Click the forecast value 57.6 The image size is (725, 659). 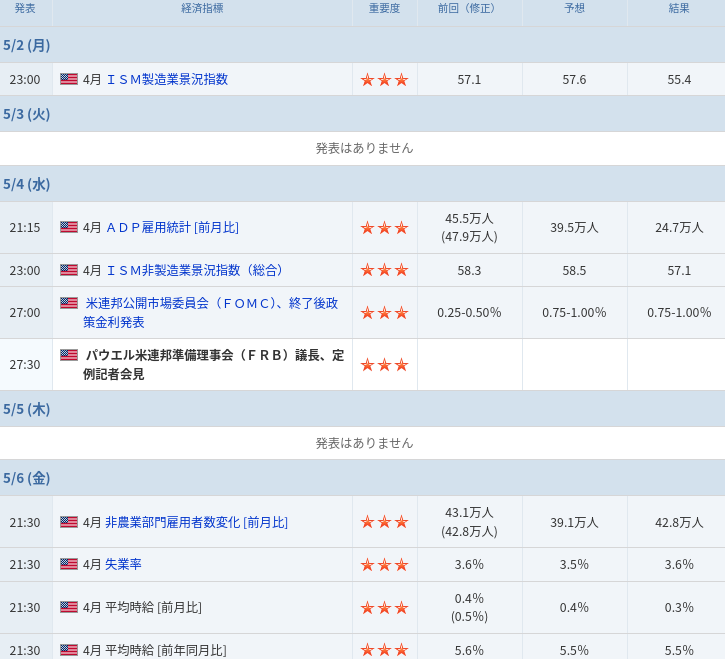[574, 80]
